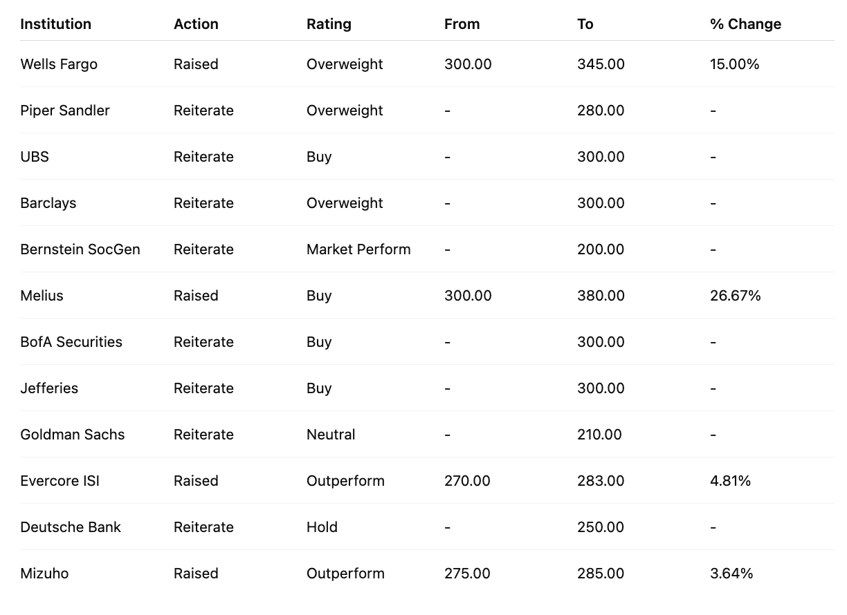Click the From column header

tap(462, 24)
